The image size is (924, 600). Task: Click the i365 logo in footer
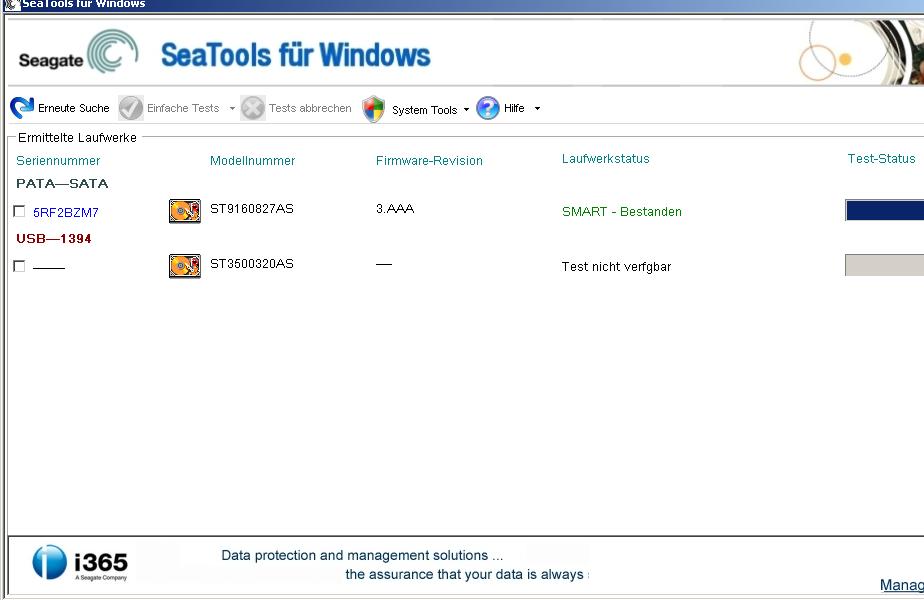(80, 563)
